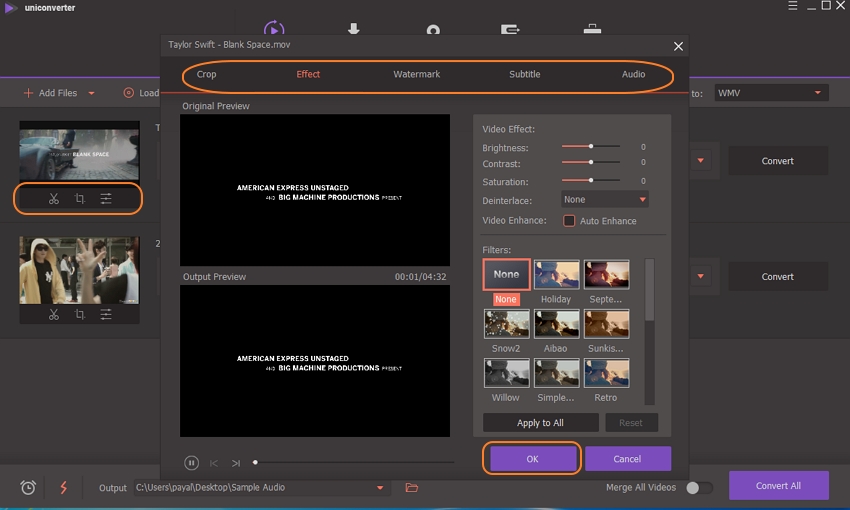Apply the Willow filter
The width and height of the screenshot is (850, 510).
[x=506, y=373]
